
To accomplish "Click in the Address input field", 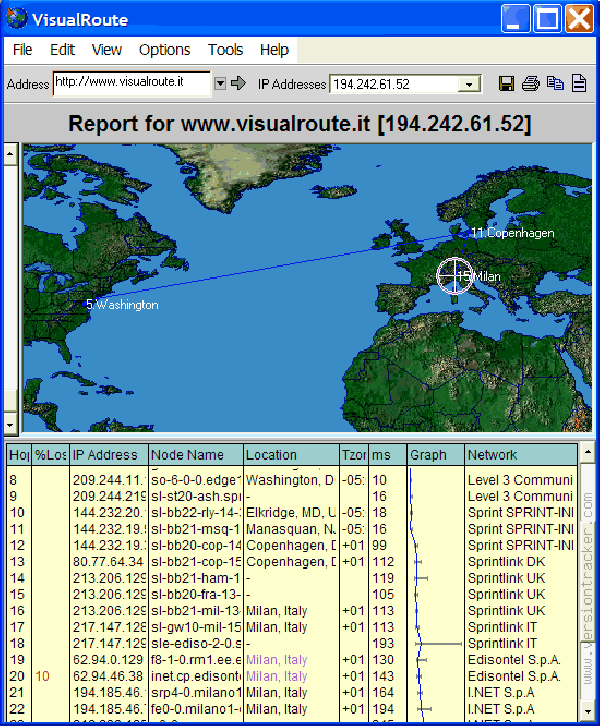I will point(130,82).
